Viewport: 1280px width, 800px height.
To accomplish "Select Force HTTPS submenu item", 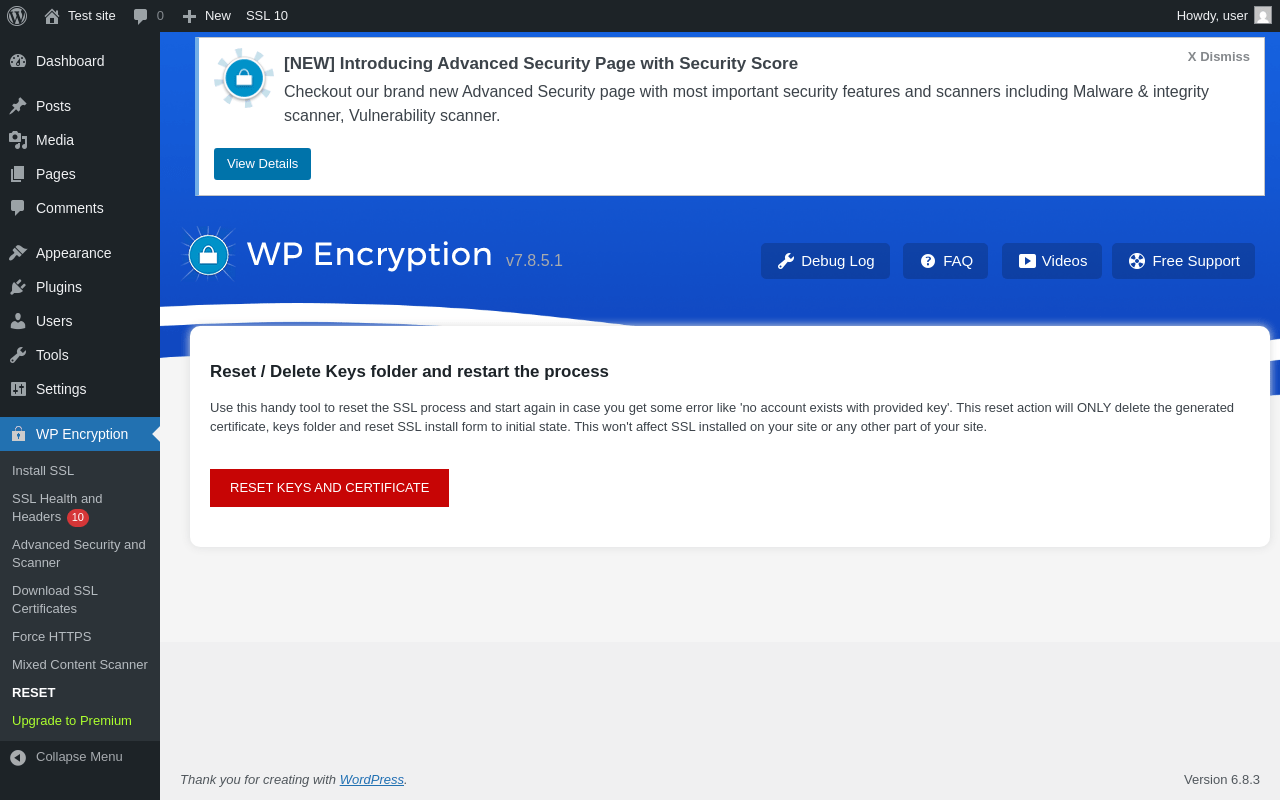I will [52, 637].
